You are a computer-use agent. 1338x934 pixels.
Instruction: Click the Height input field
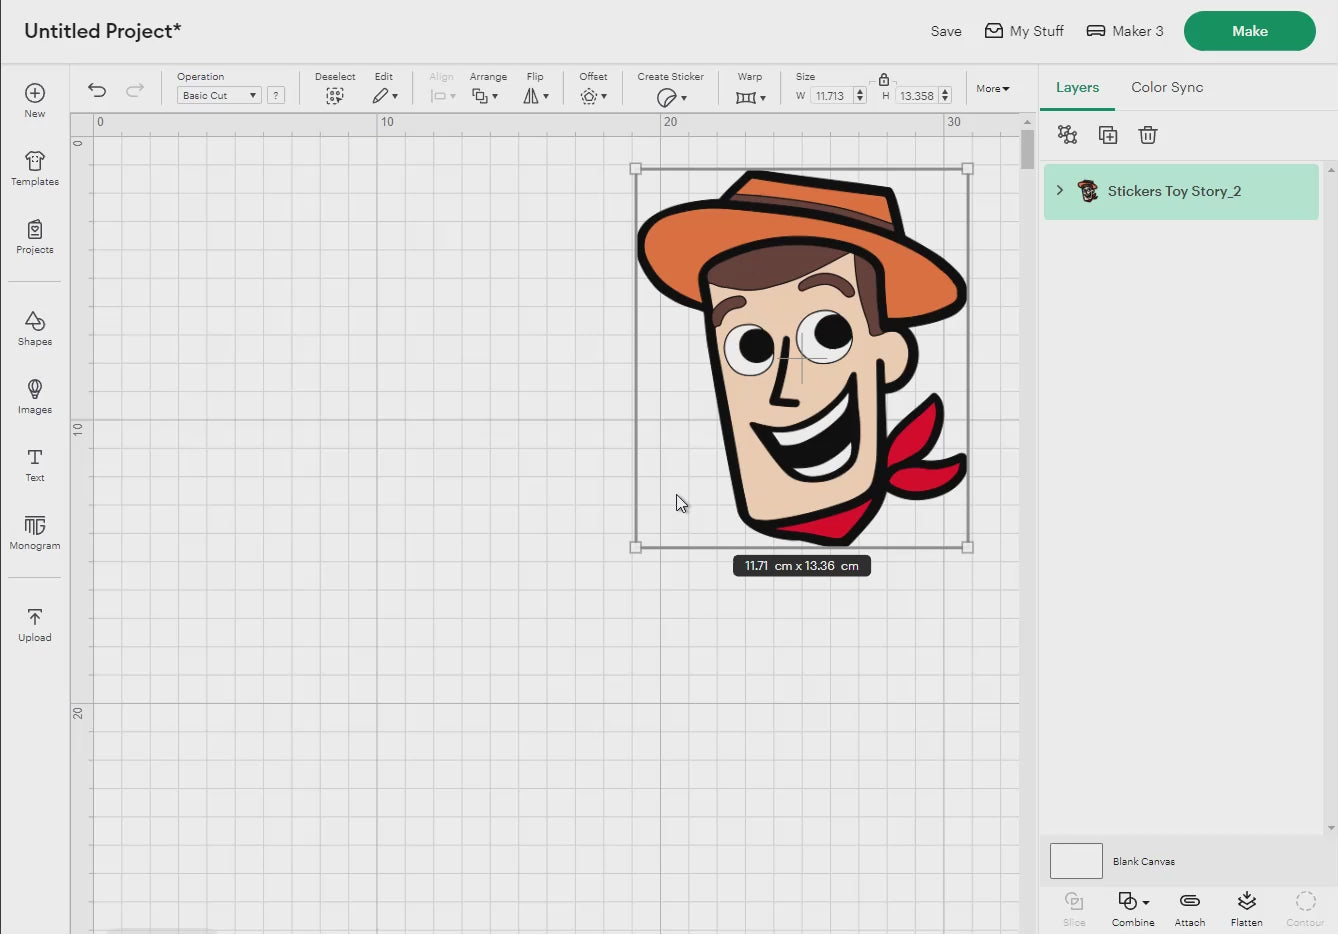pyautogui.click(x=916, y=96)
